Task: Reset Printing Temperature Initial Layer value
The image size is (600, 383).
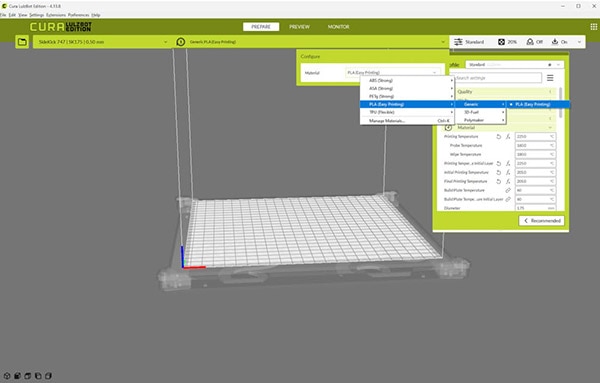Action: (x=499, y=163)
